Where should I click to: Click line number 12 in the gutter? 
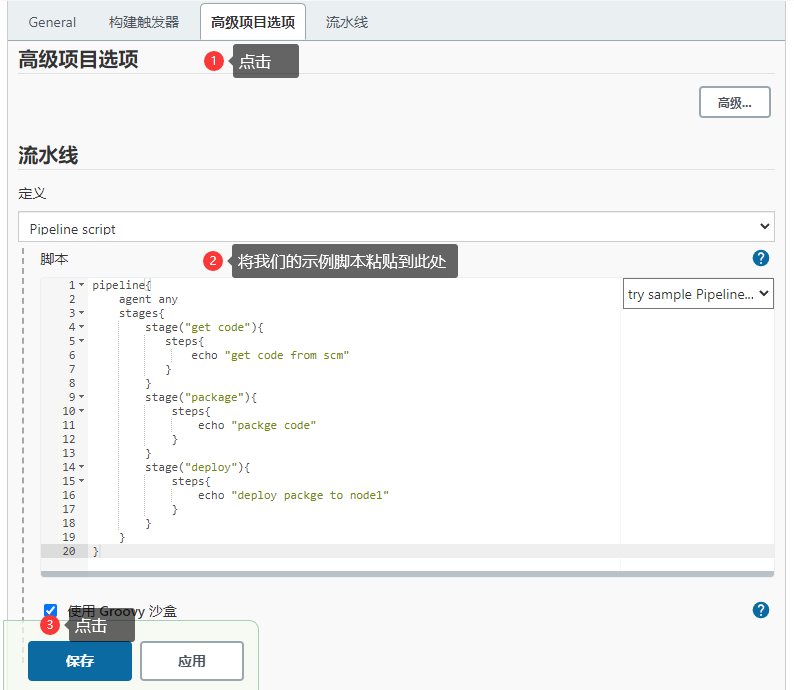(x=69, y=439)
